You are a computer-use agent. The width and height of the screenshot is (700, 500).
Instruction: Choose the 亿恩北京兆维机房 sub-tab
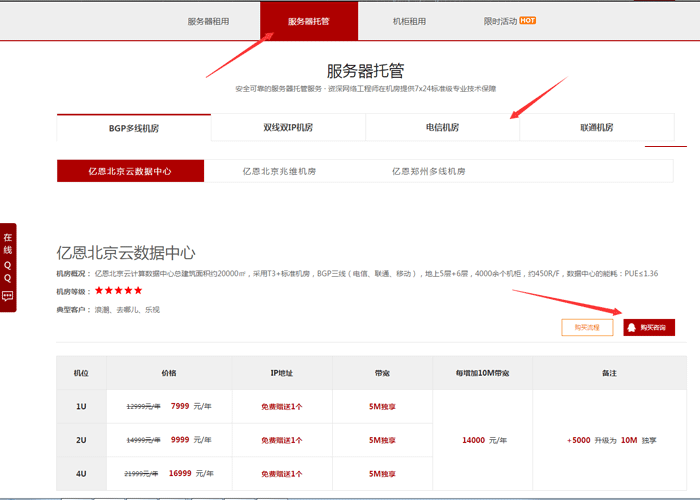(279, 171)
